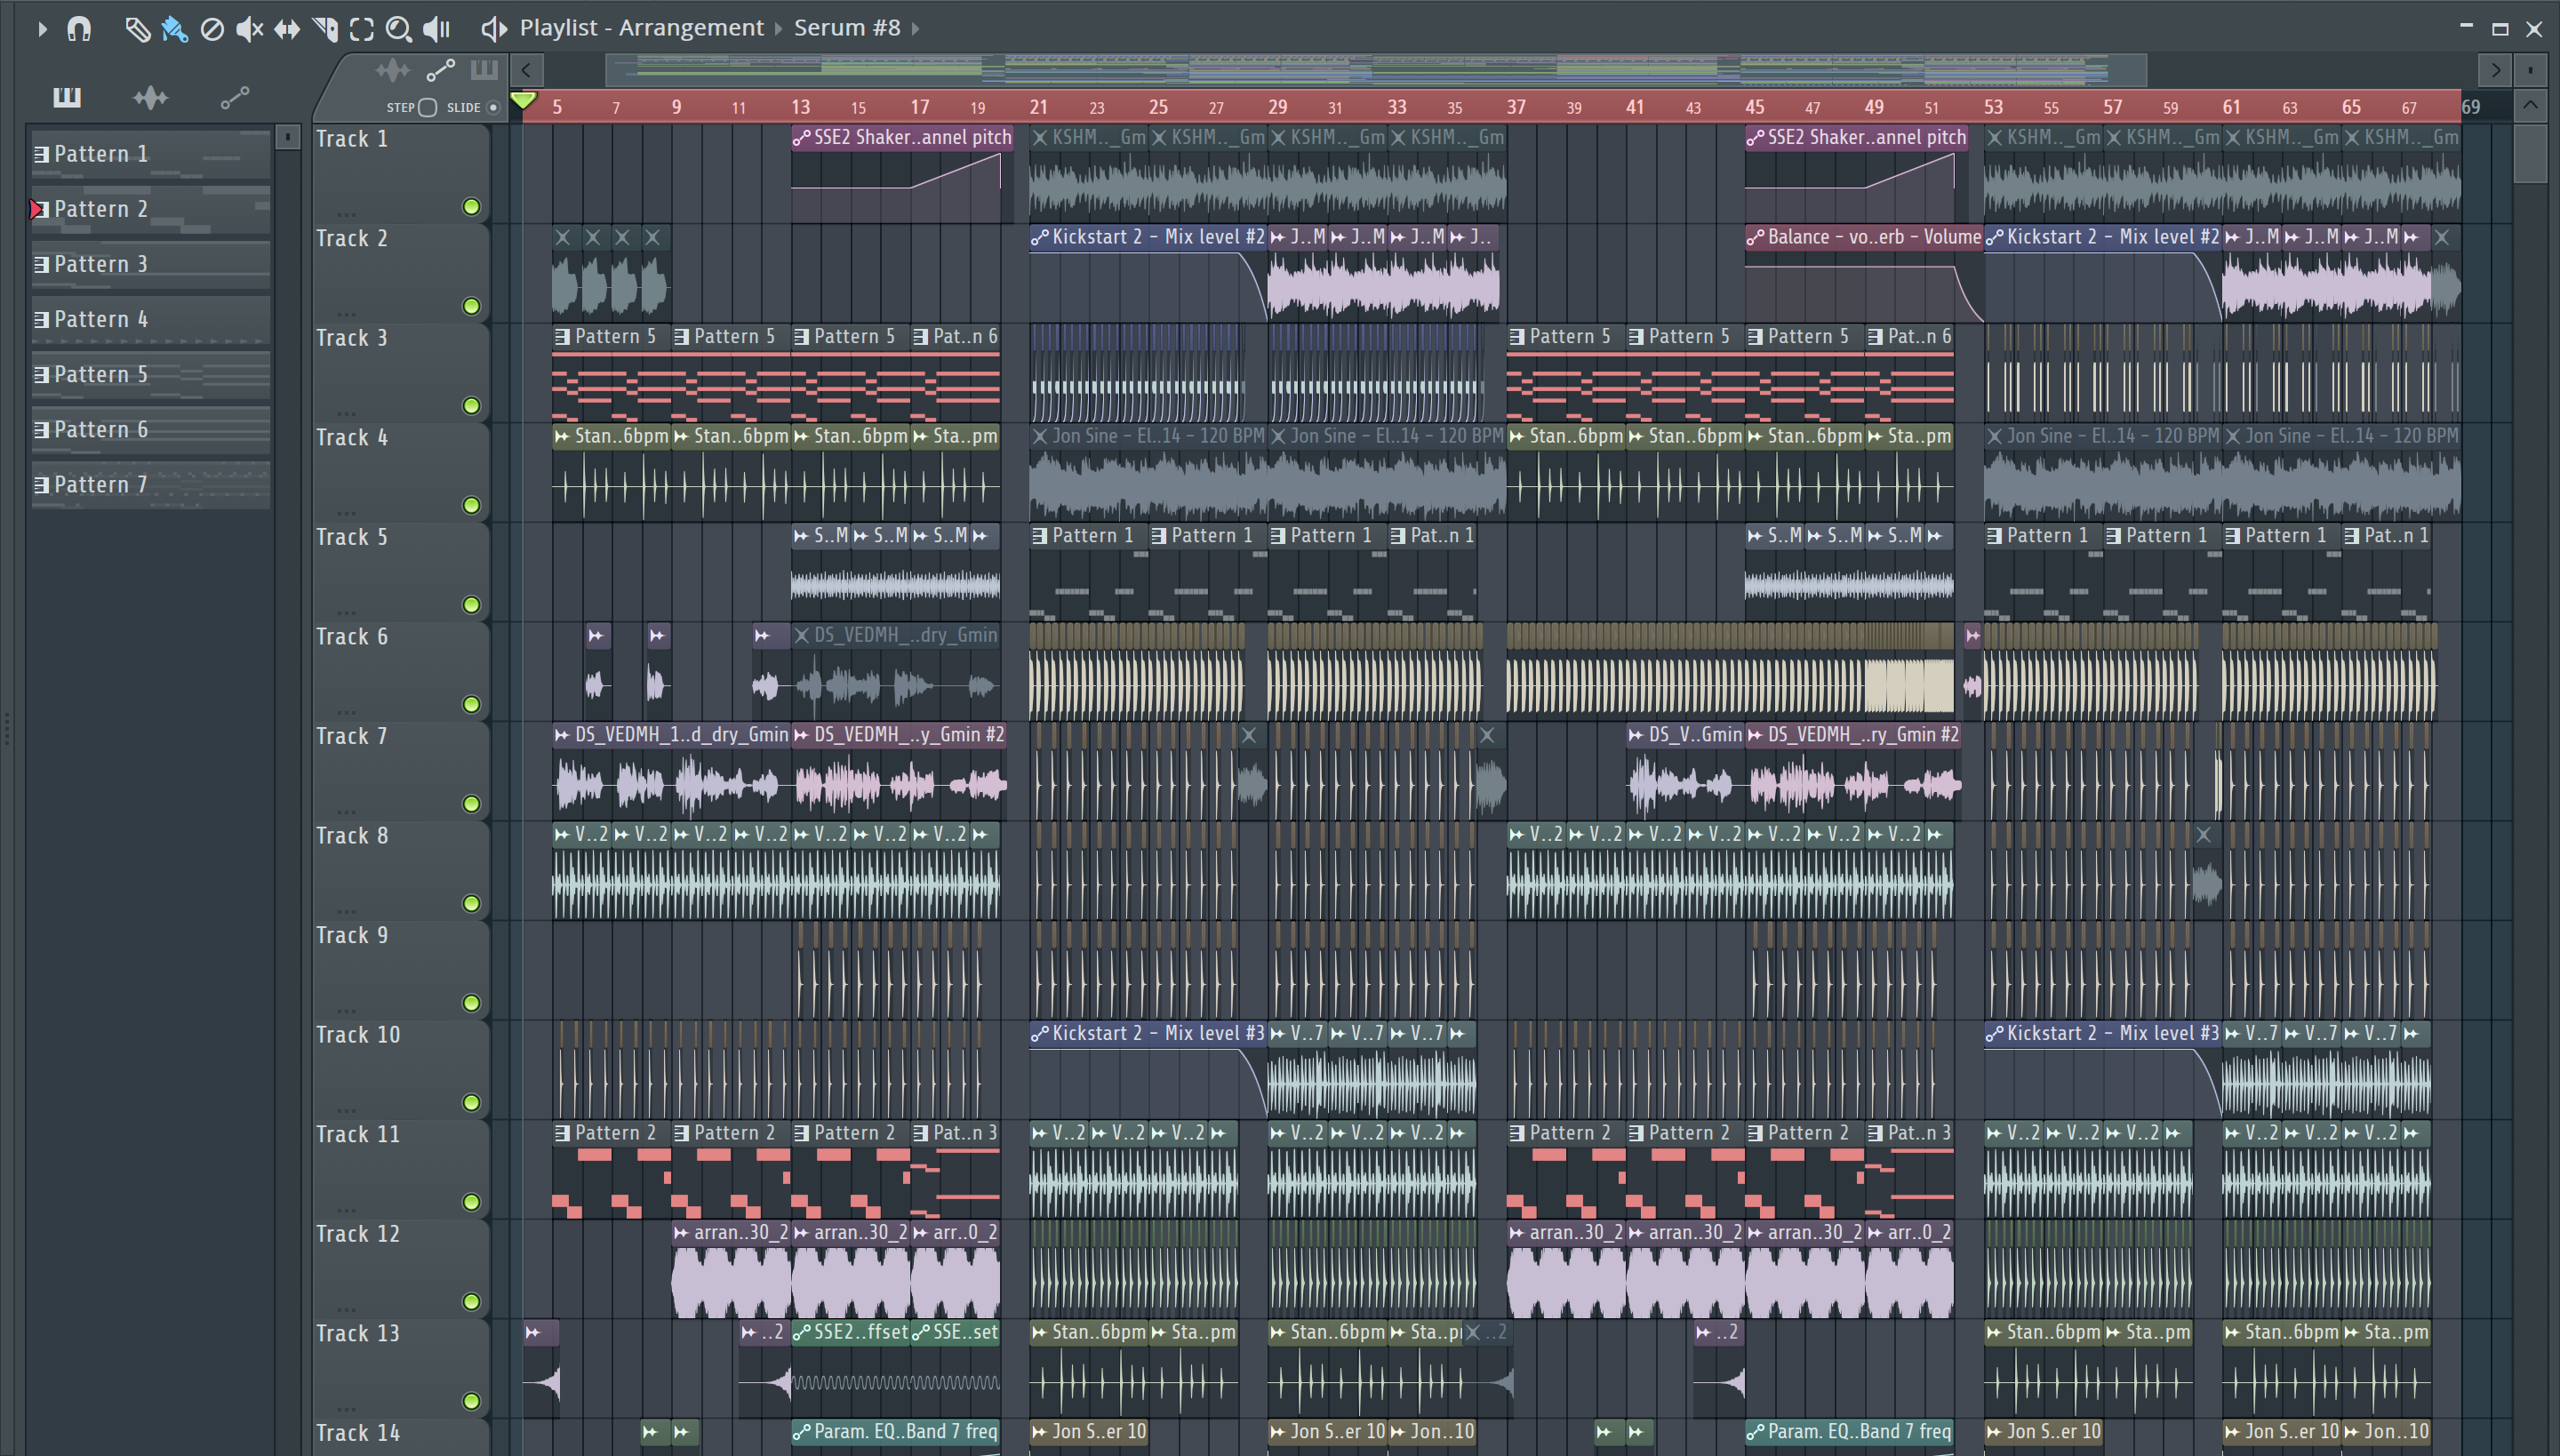Viewport: 2560px width, 1456px height.
Task: Toggle the magnet snap tool
Action: pos(79,29)
